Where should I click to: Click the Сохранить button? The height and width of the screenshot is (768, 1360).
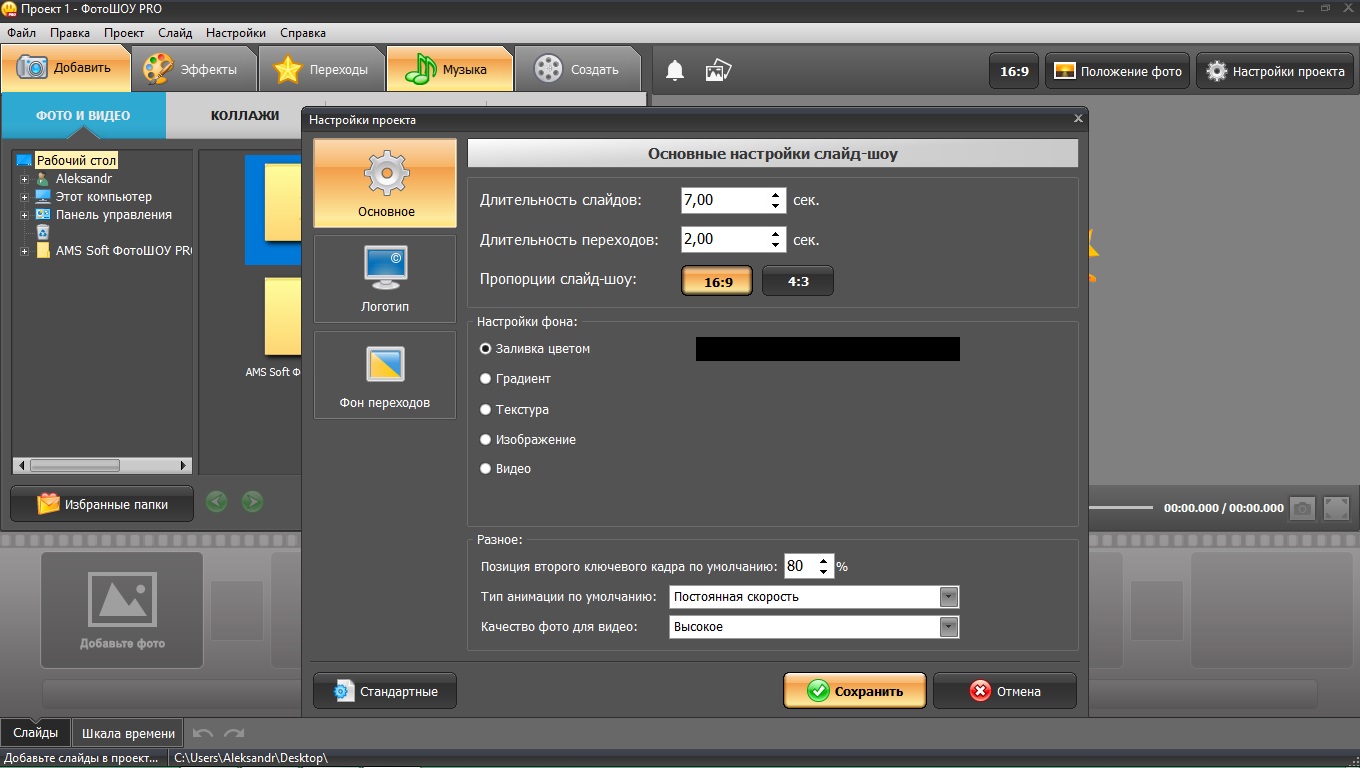click(x=854, y=691)
